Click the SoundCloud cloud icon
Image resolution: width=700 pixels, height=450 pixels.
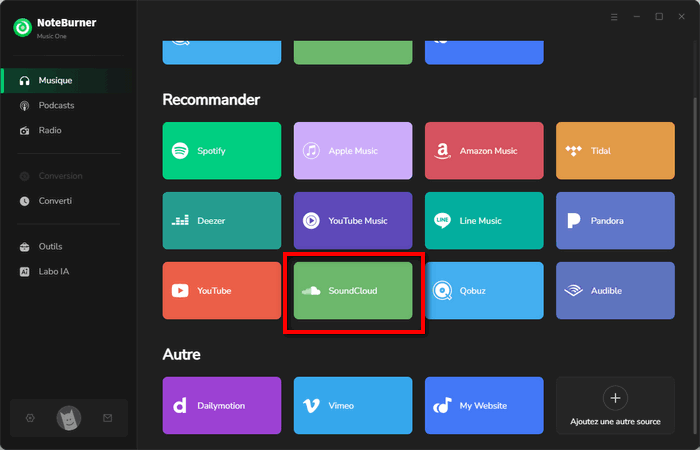tap(311, 291)
